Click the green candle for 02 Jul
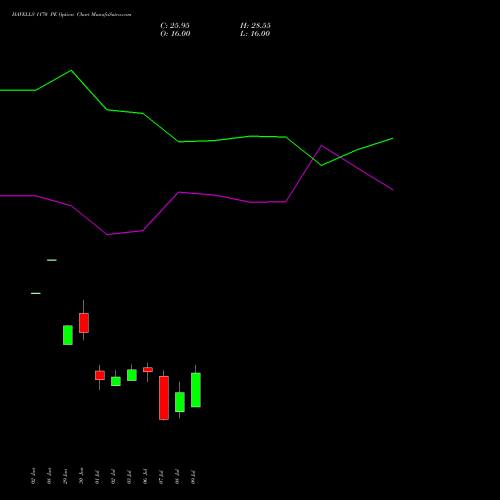The width and height of the screenshot is (500, 500). [x=116, y=381]
